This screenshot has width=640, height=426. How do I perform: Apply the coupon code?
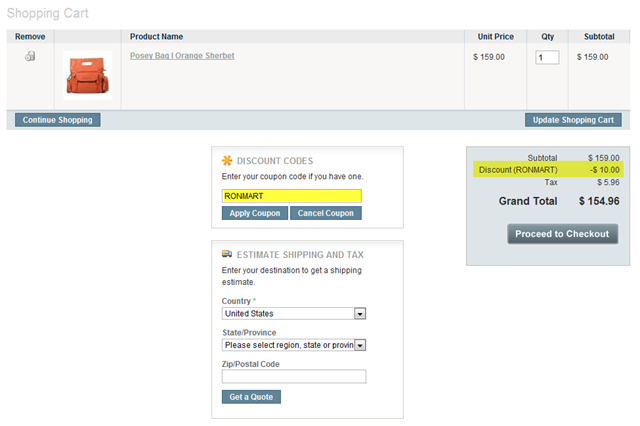[254, 213]
